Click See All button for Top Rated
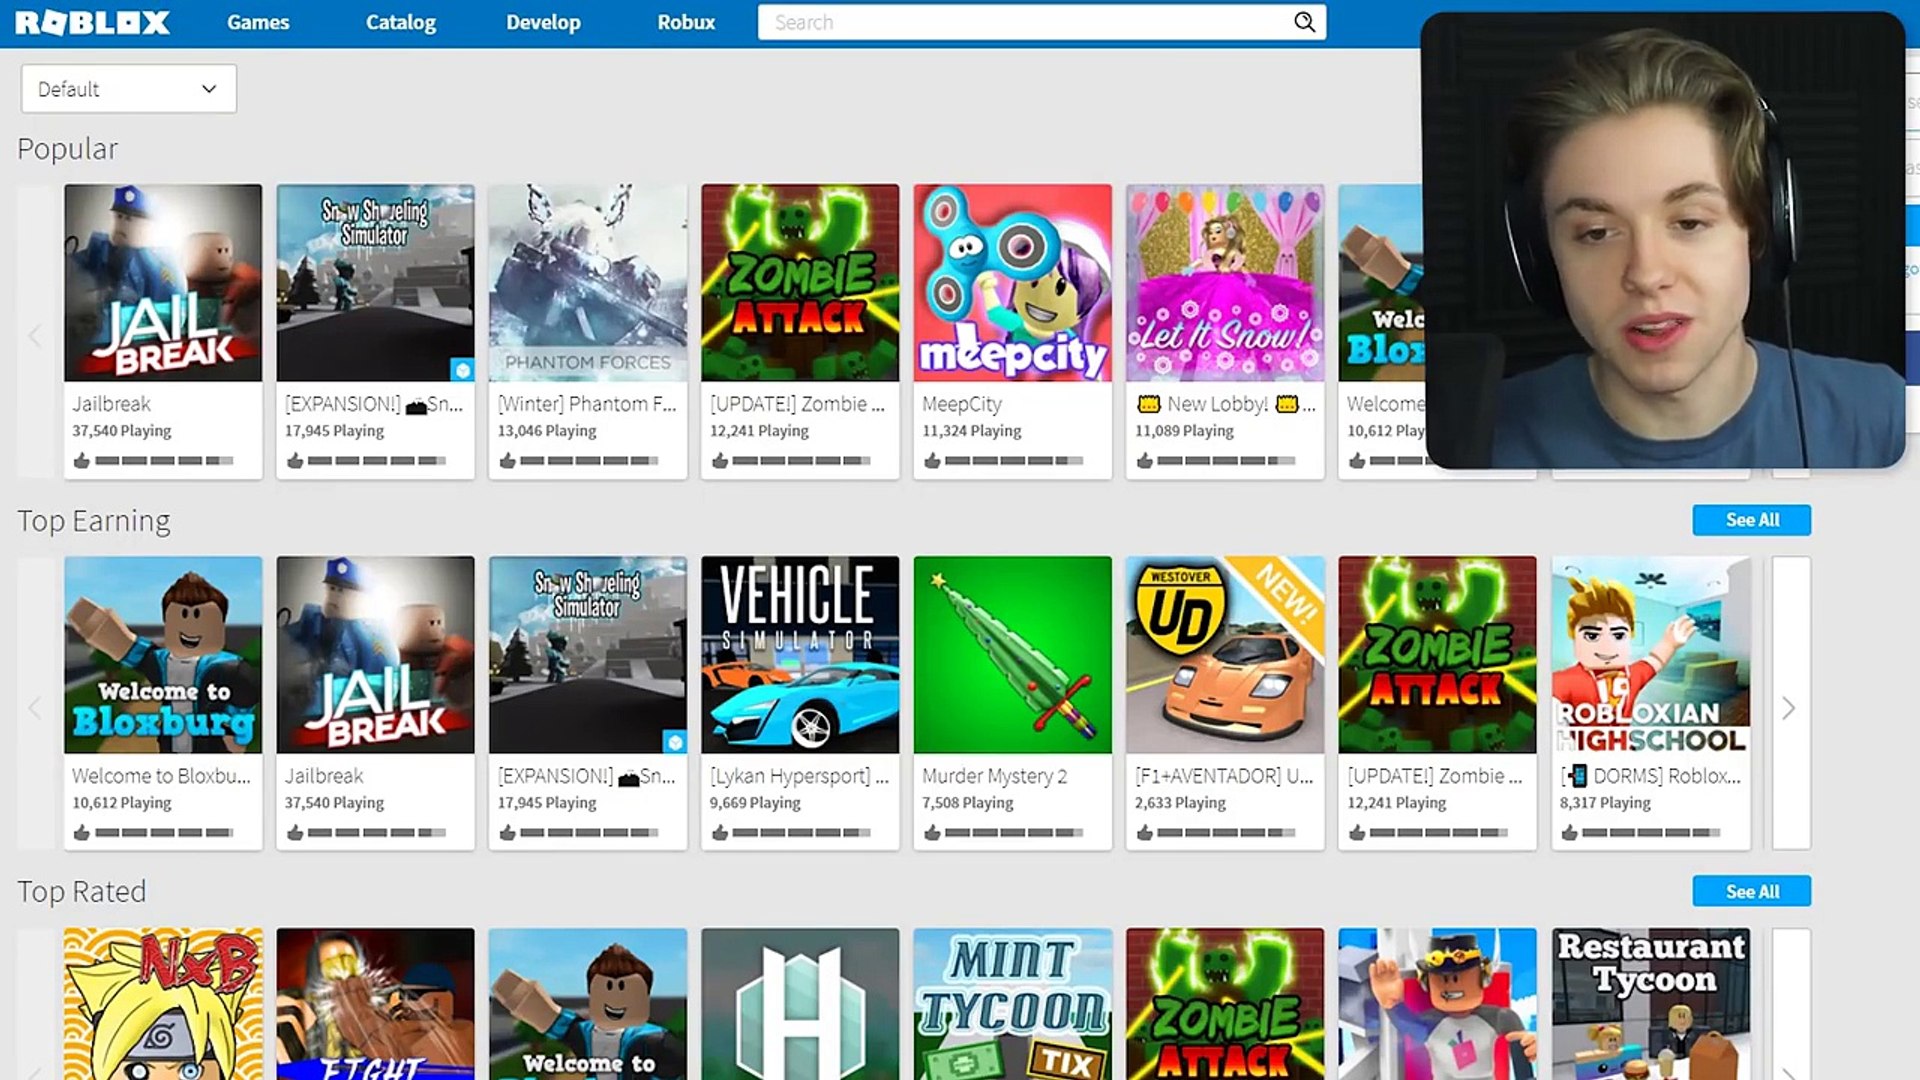The image size is (1920, 1080). [1751, 890]
